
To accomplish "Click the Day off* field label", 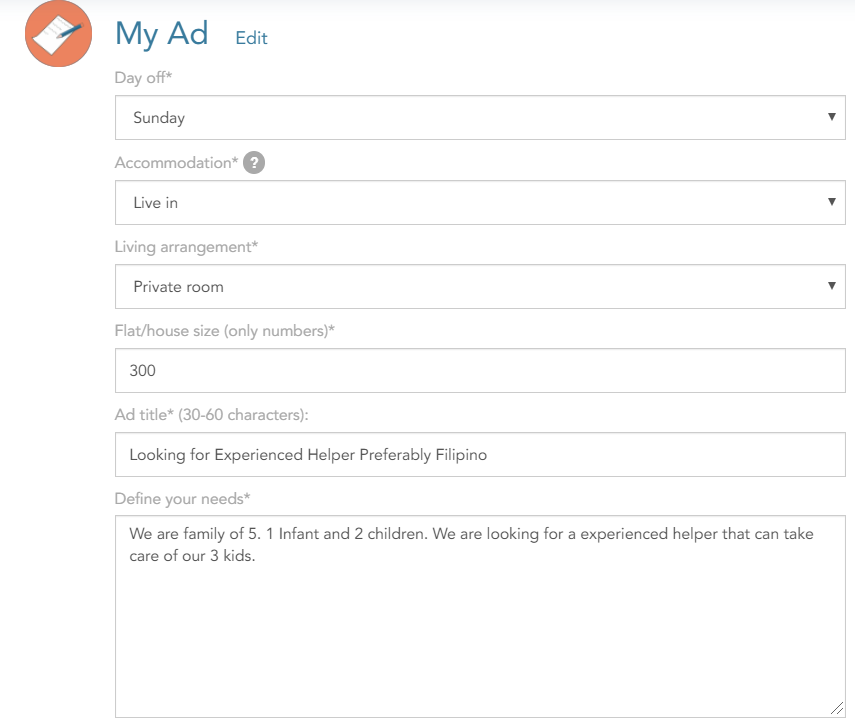I will (x=143, y=77).
